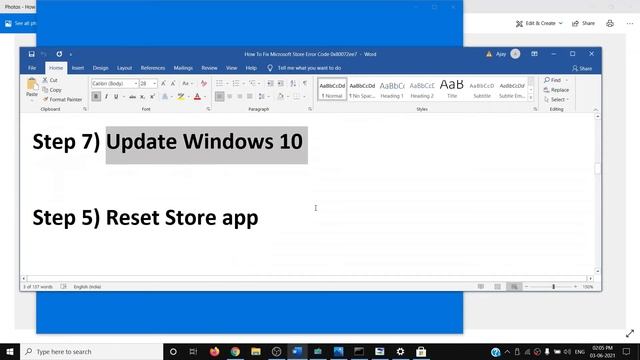Click the Cut command
Screen dimensions: 640x360
50,80
